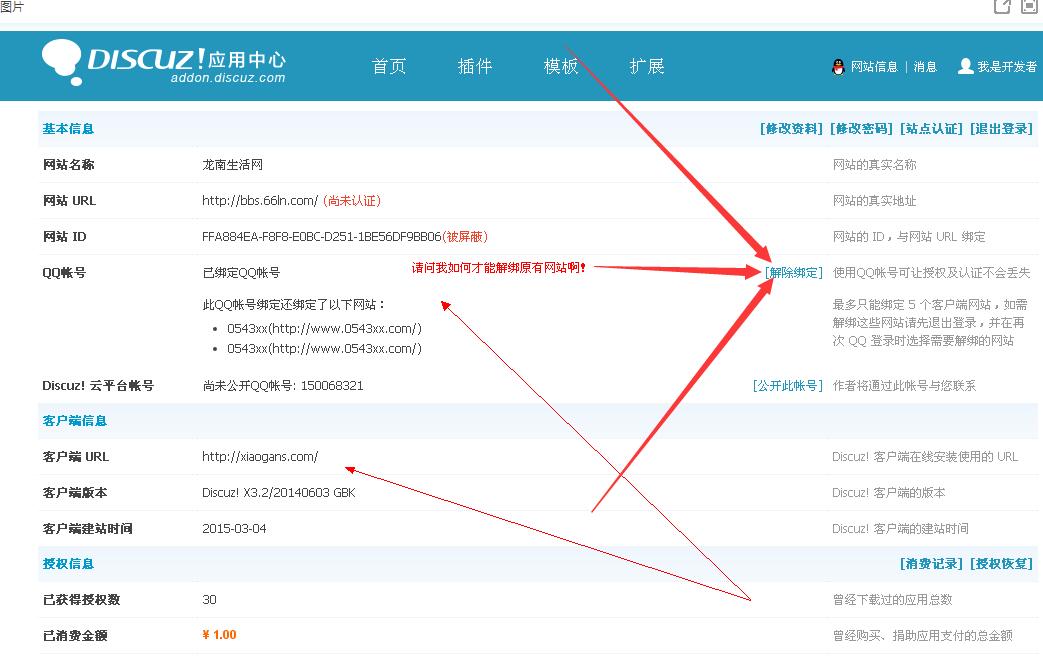This screenshot has width=1043, height=656.
Task: Click the user avatar icon beside 我是开发者
Action: (965, 66)
